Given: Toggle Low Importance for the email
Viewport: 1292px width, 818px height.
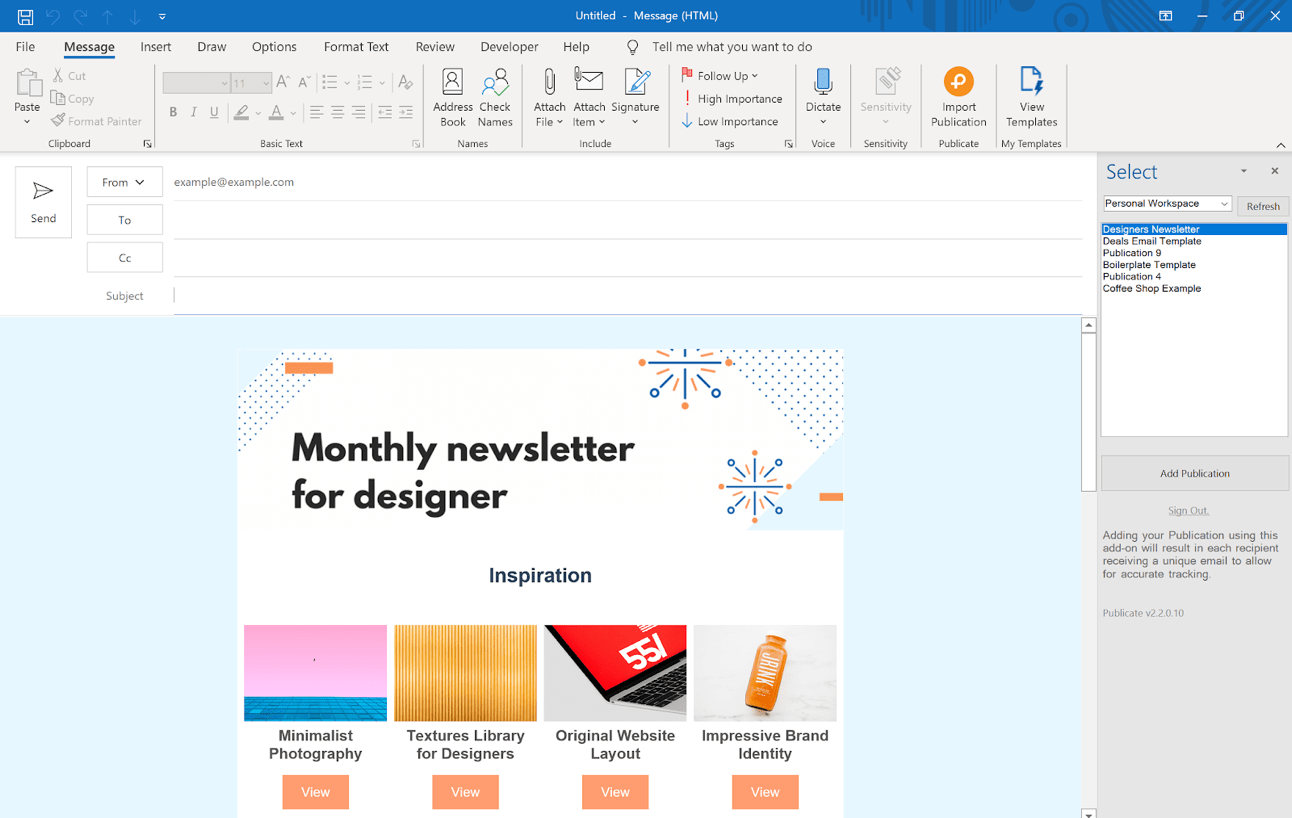Looking at the screenshot, I should click(x=733, y=121).
